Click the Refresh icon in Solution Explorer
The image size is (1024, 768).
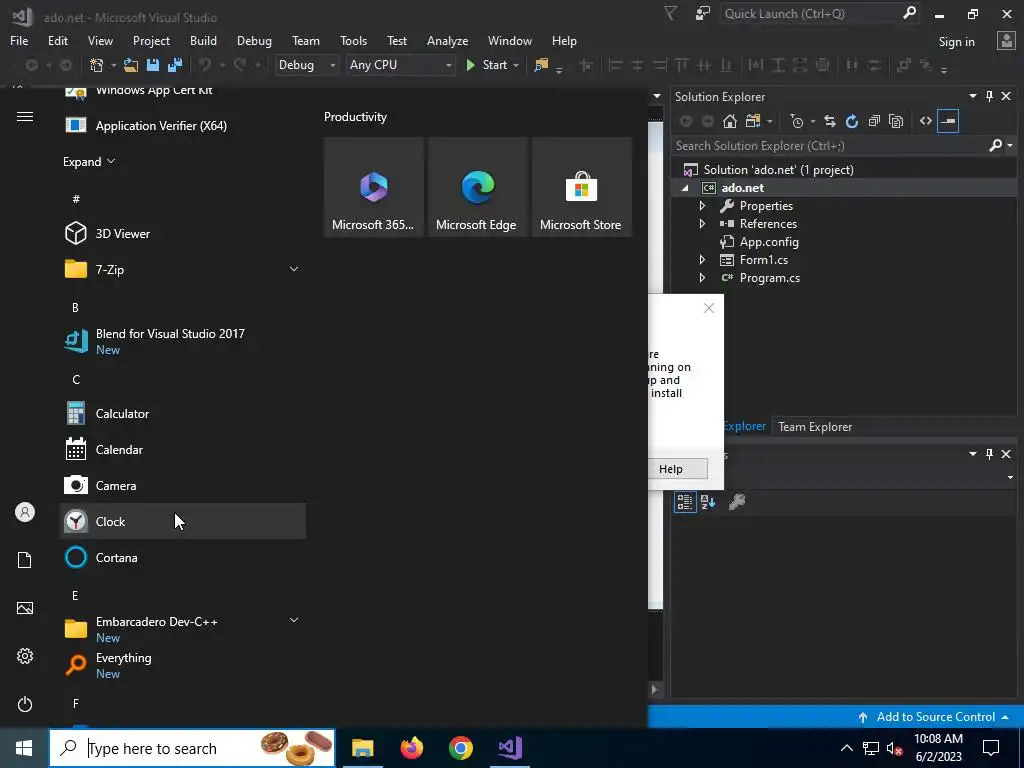click(852, 121)
